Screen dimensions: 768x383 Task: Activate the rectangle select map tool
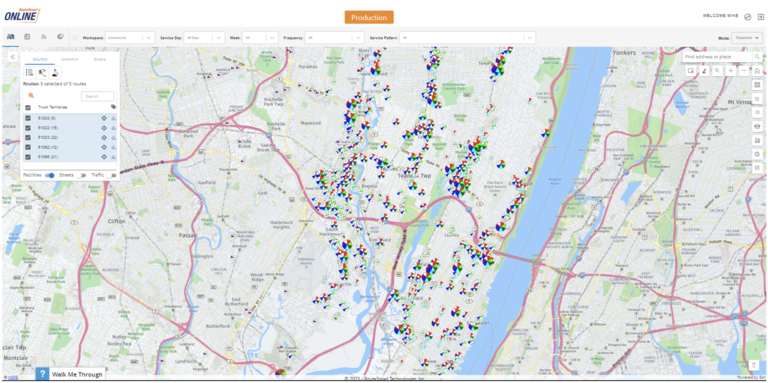click(691, 71)
